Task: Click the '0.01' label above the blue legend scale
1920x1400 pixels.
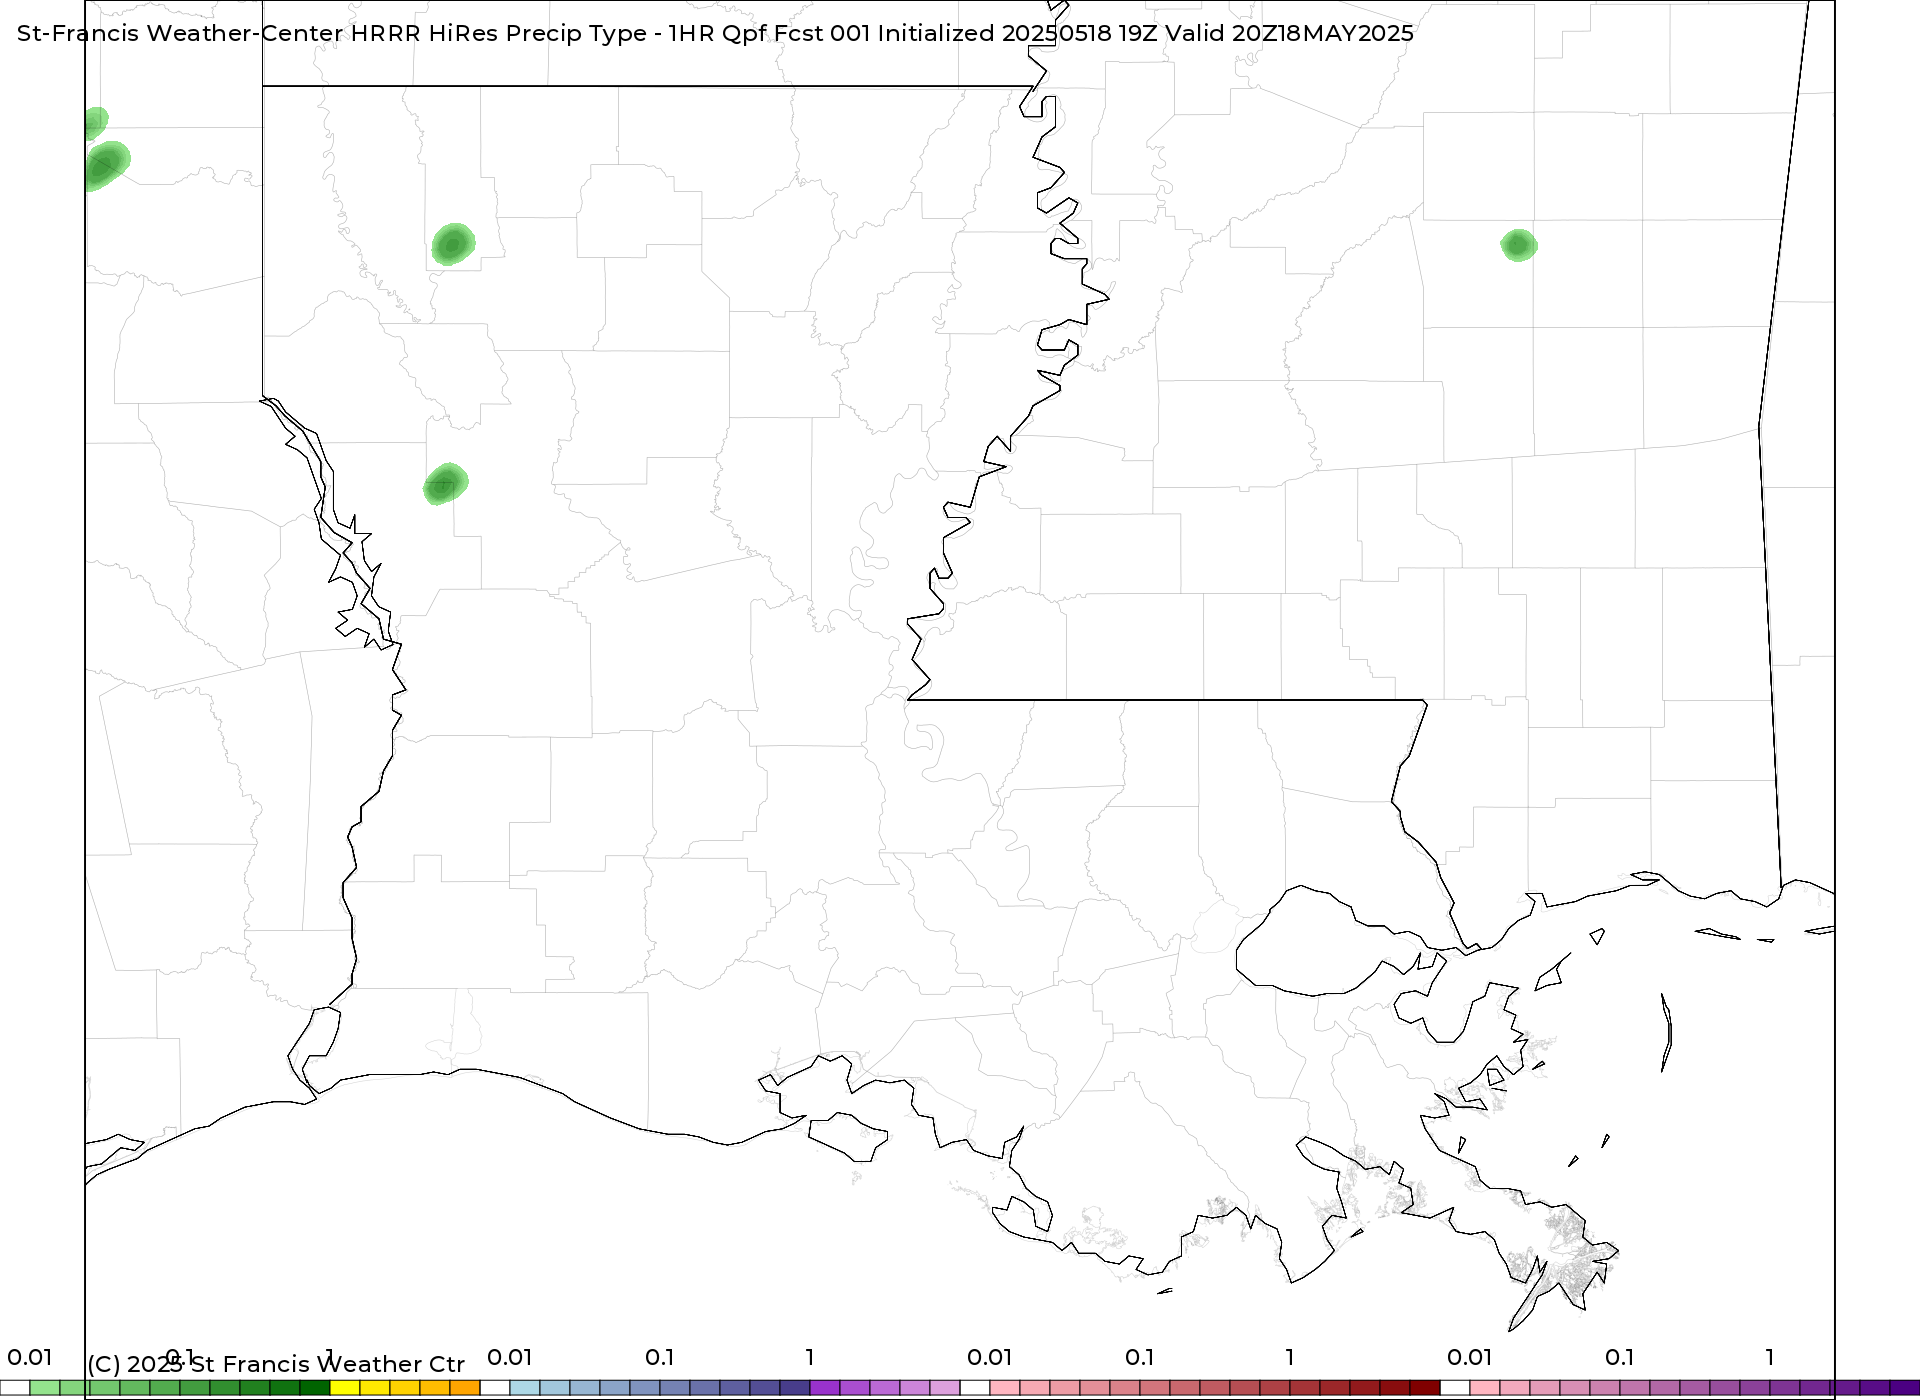Action: 509,1357
